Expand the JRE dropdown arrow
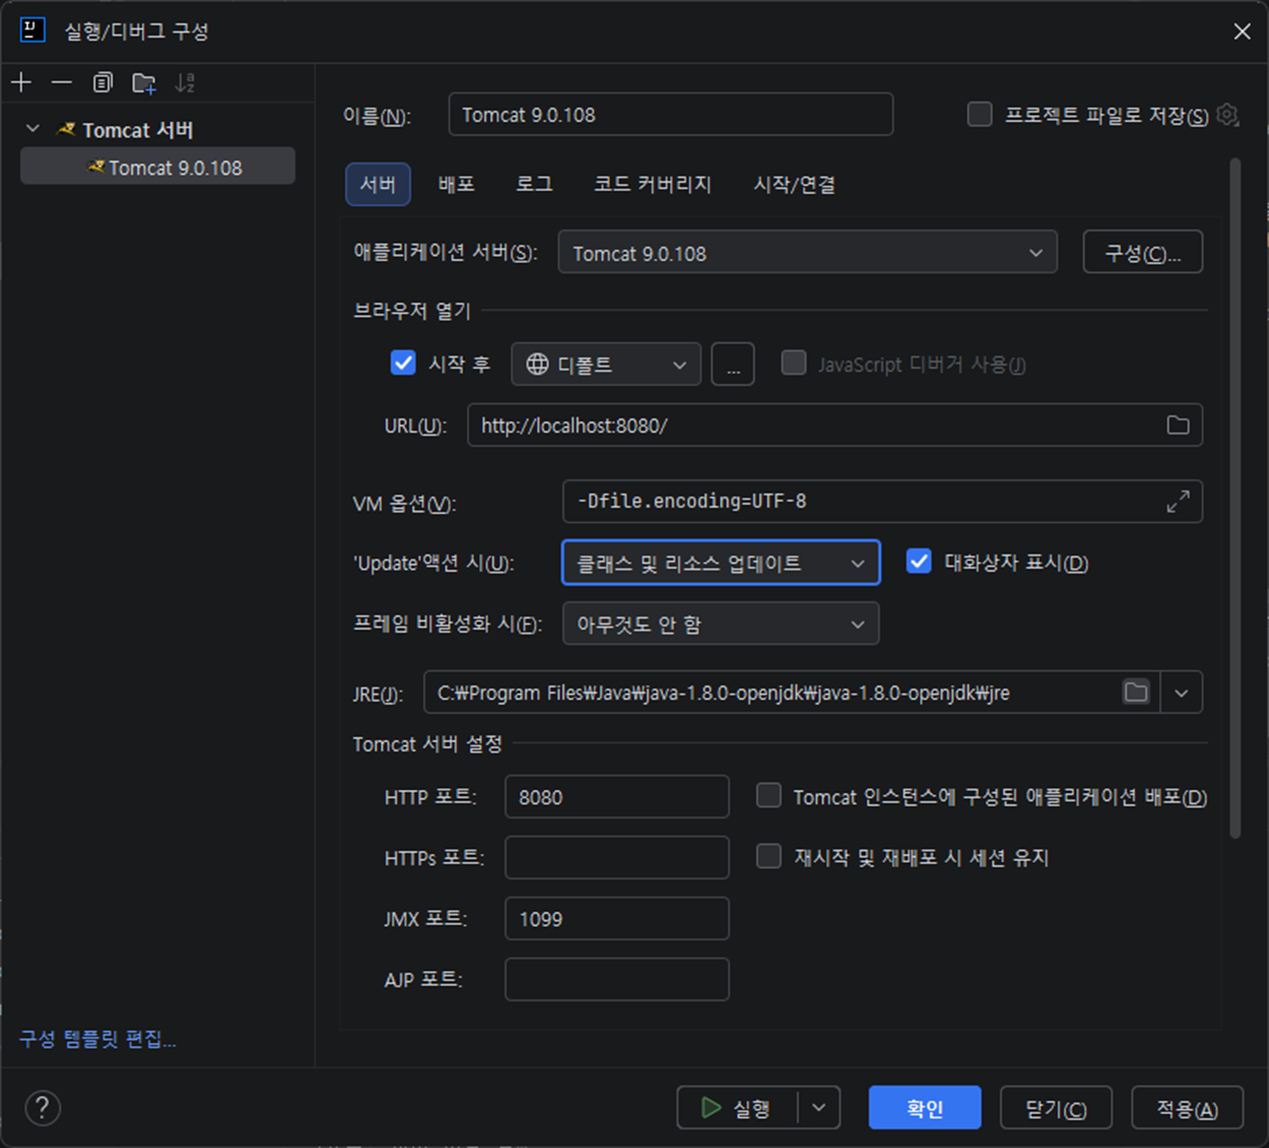 pyautogui.click(x=1182, y=692)
